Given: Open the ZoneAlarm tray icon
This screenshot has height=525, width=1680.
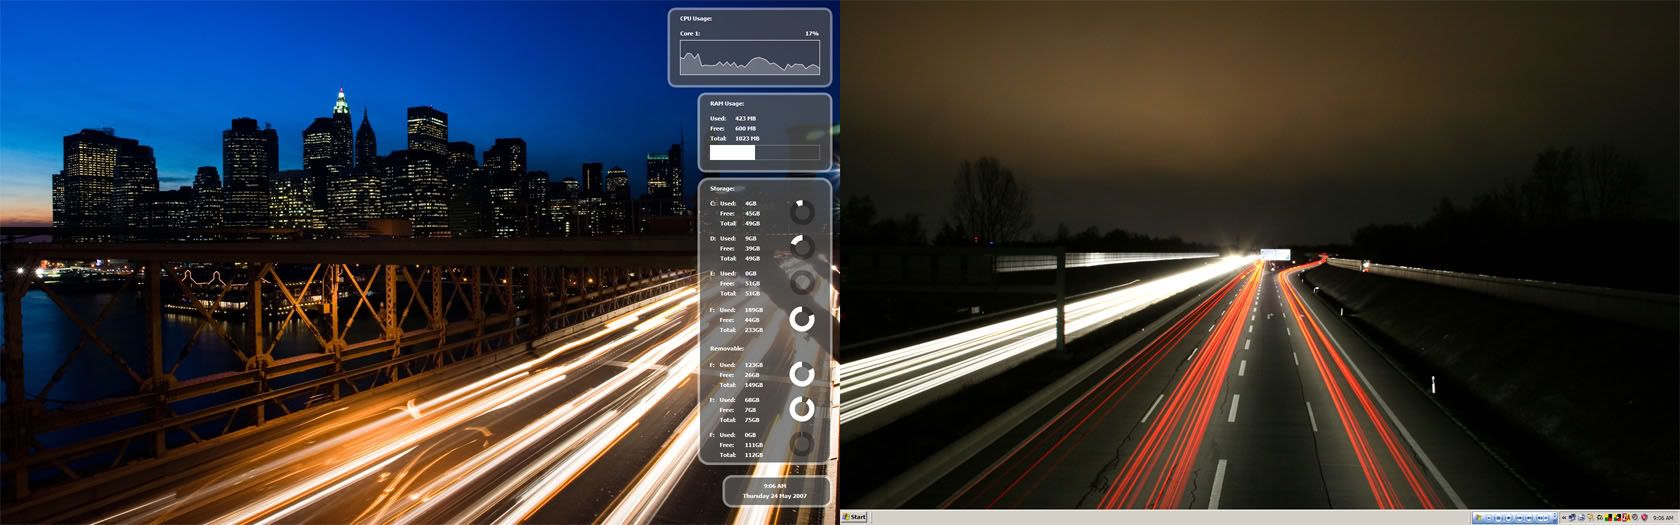Looking at the screenshot, I should click(x=1626, y=518).
